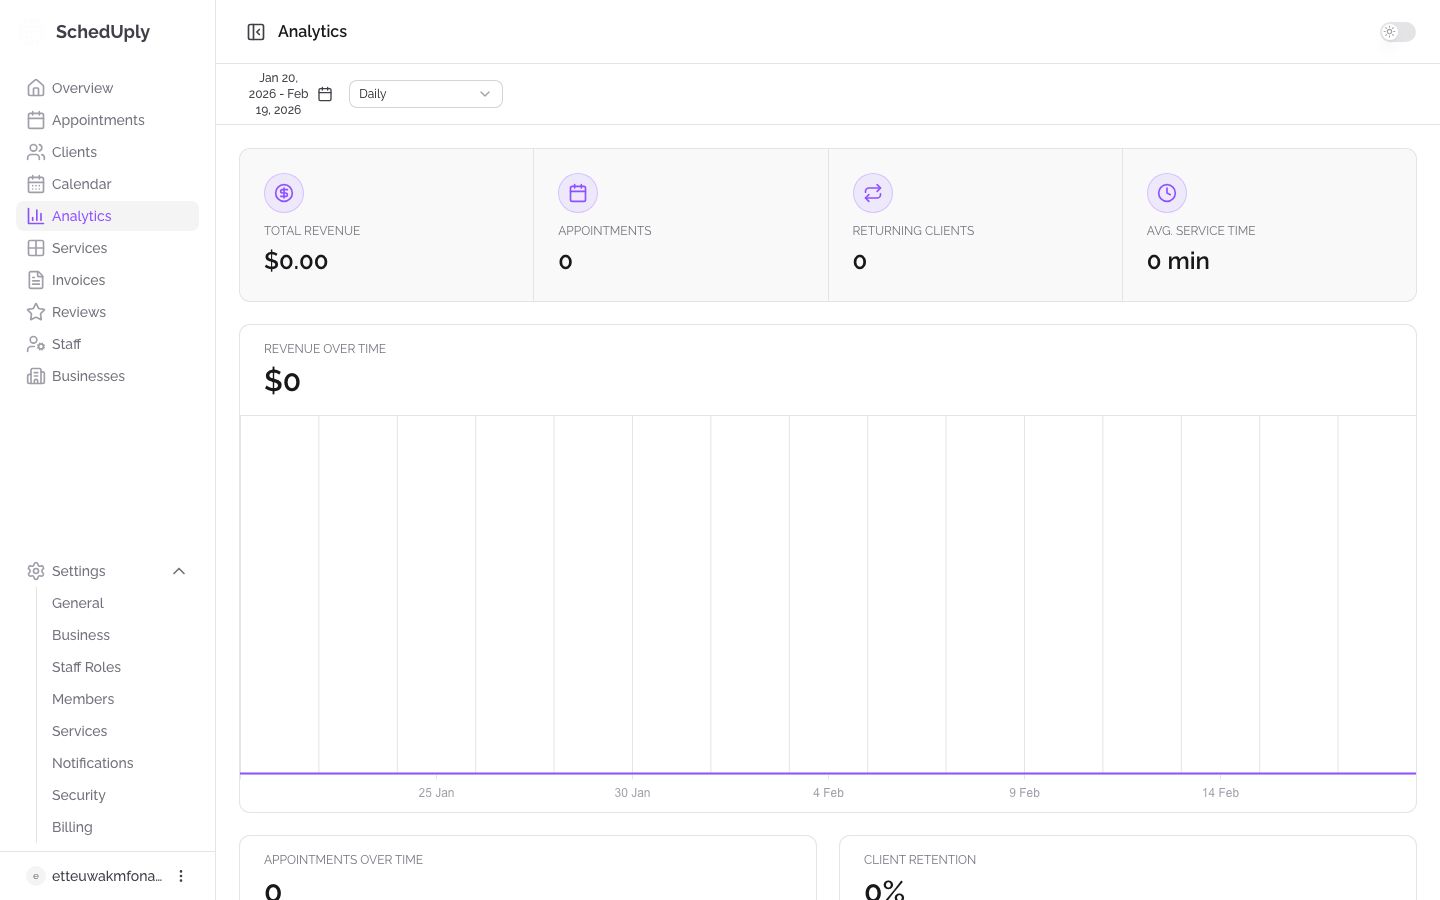Image resolution: width=1440 pixels, height=900 pixels.
Task: Toggle dark mode with the theme switch
Action: (x=1397, y=32)
